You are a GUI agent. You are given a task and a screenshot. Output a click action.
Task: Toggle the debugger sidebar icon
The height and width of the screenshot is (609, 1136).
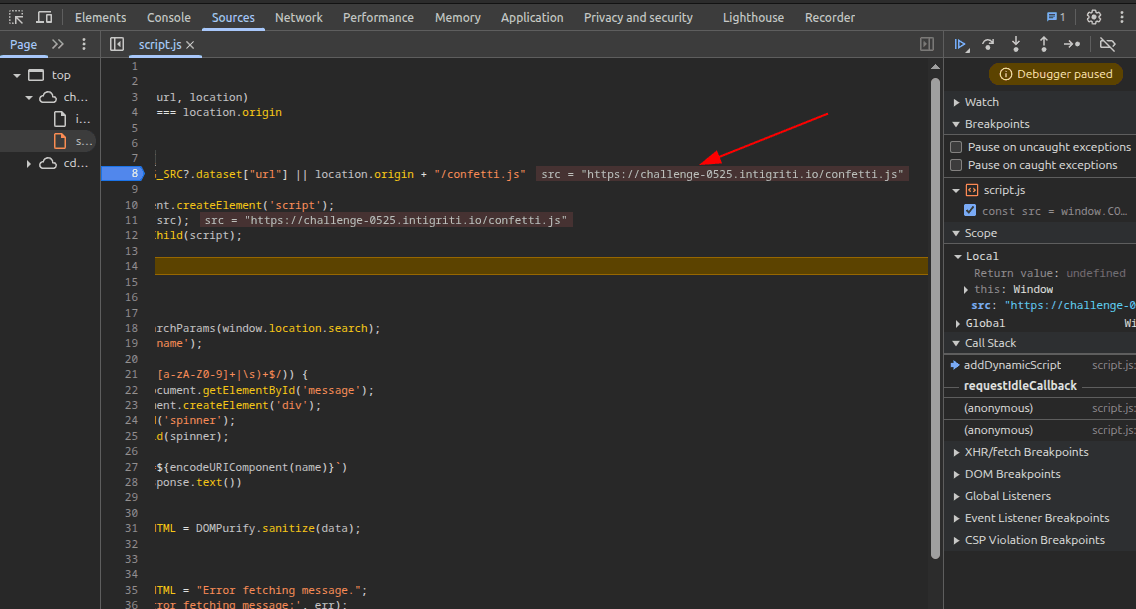tap(927, 44)
